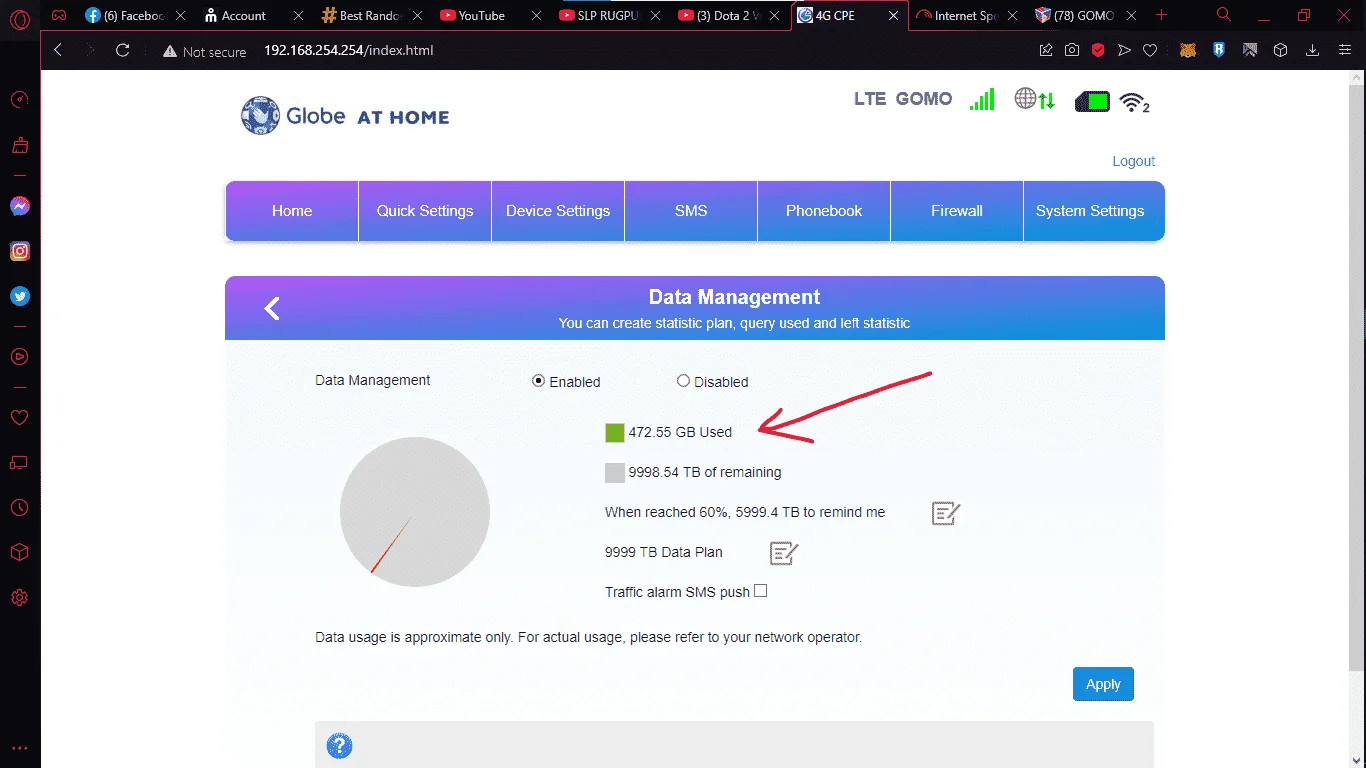Image resolution: width=1366 pixels, height=768 pixels.
Task: Open Extensions cube in the sidebar
Action: tap(19, 553)
